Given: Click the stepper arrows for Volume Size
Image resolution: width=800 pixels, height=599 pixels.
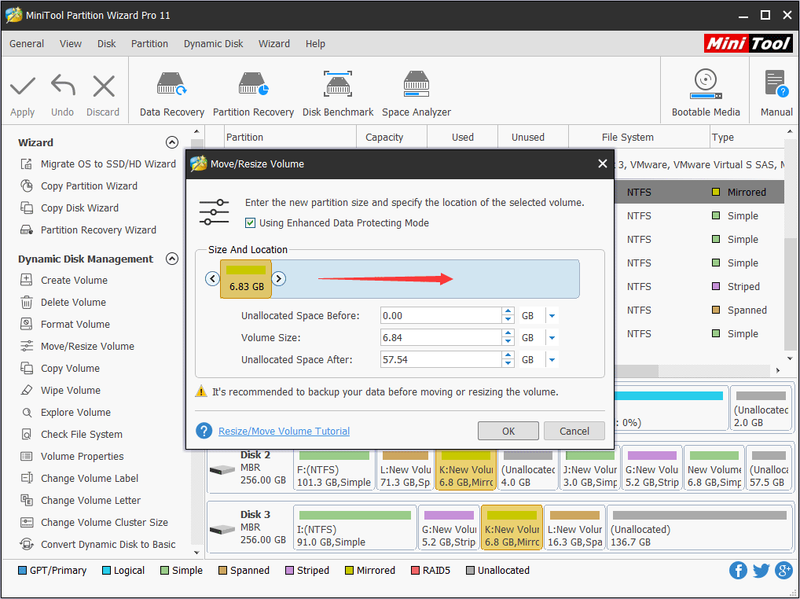Looking at the screenshot, I should [508, 338].
